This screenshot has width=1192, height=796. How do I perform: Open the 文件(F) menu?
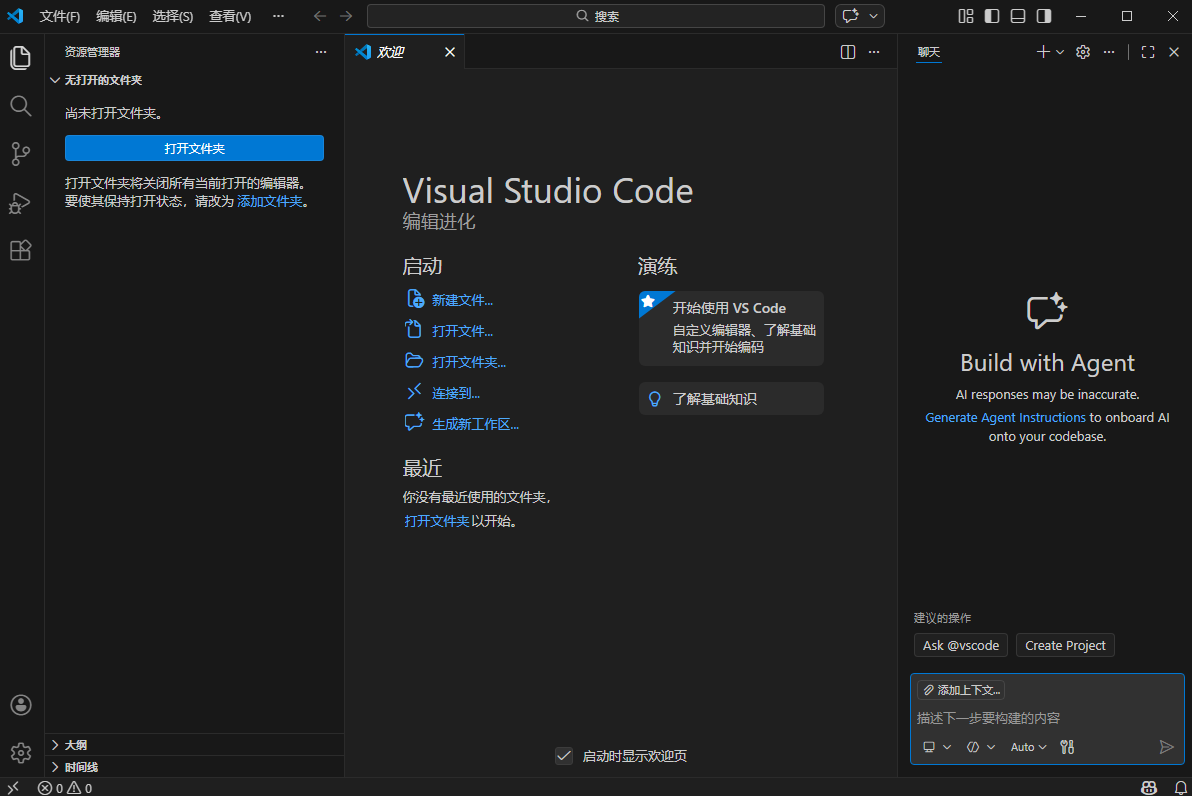point(59,16)
